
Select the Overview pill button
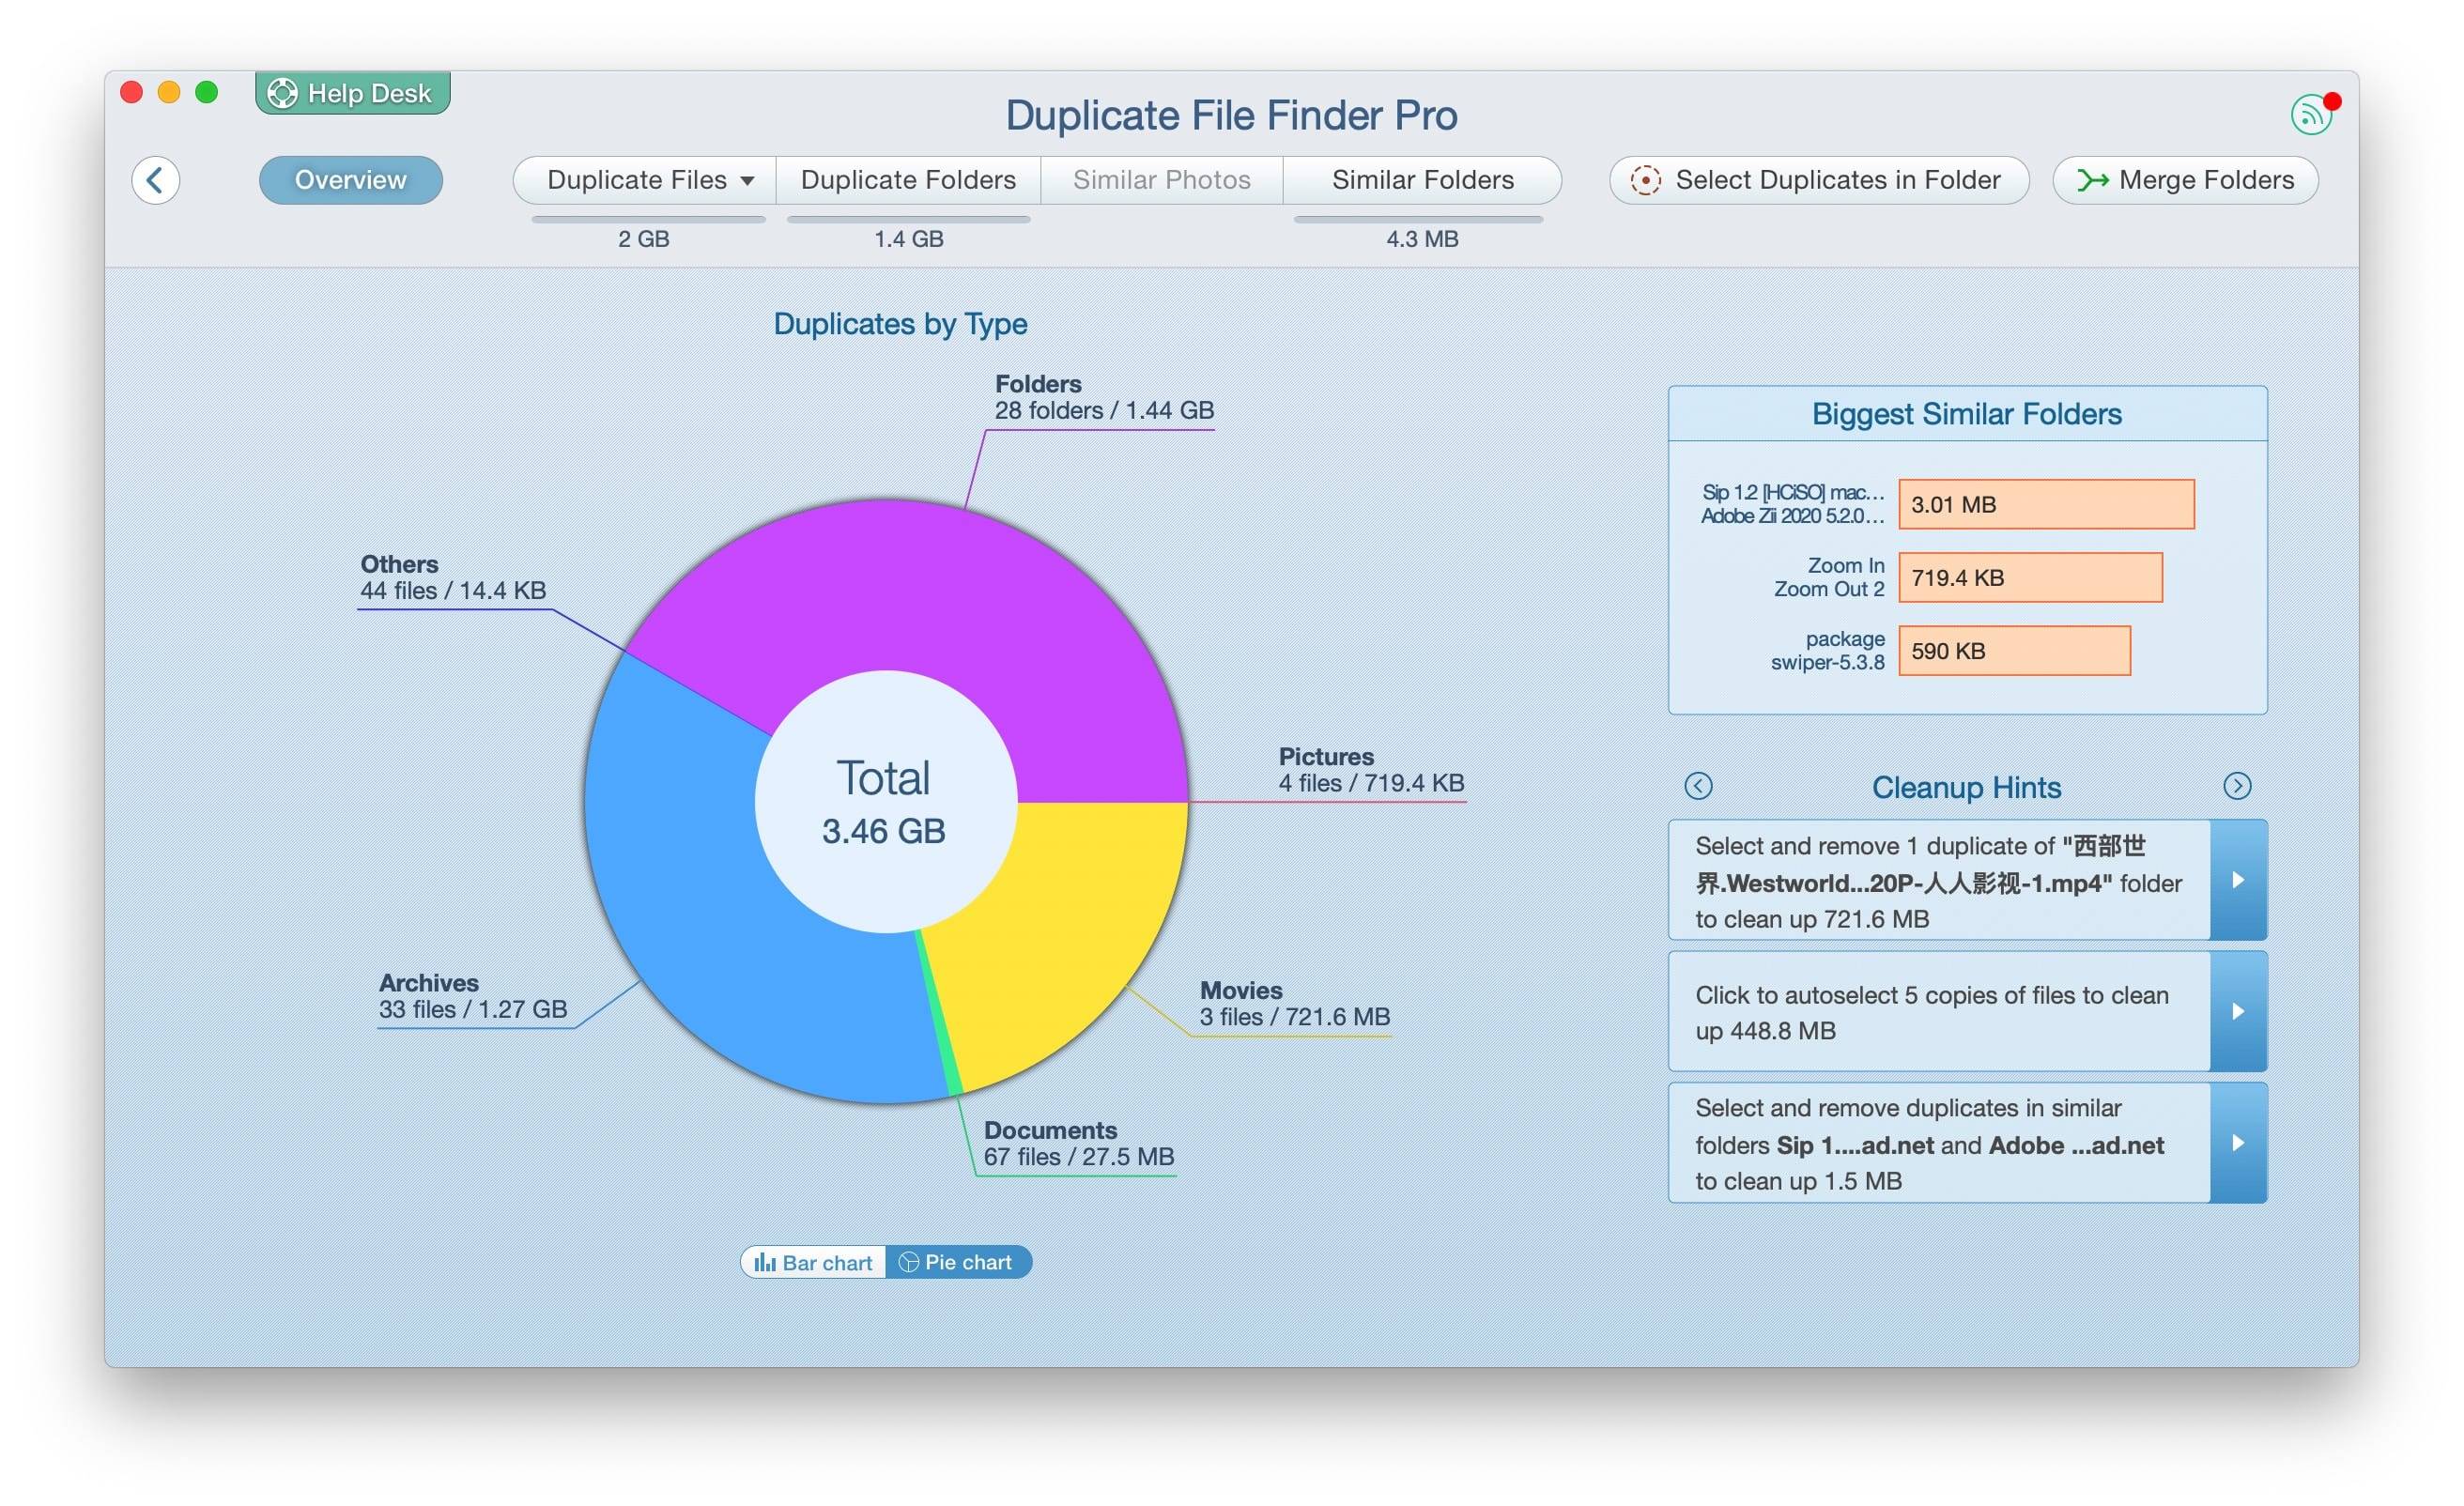point(350,180)
